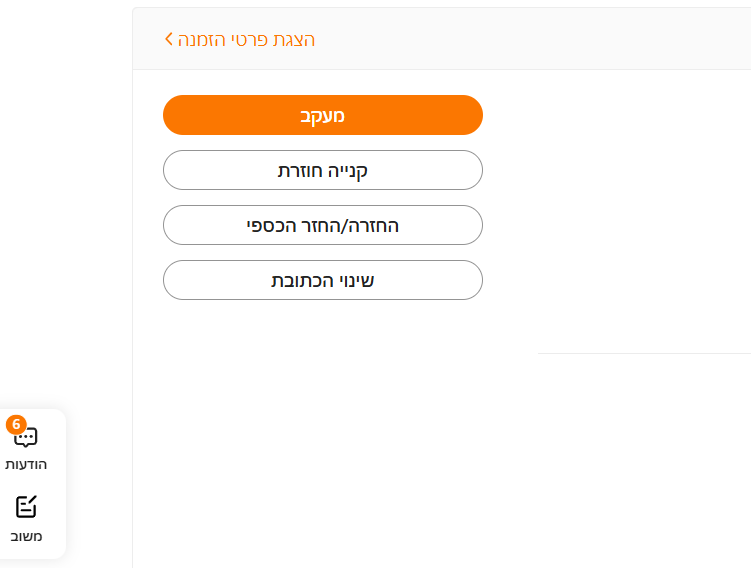Click the משוב text label
Viewport: 751px width, 568px height.
(x=26, y=536)
